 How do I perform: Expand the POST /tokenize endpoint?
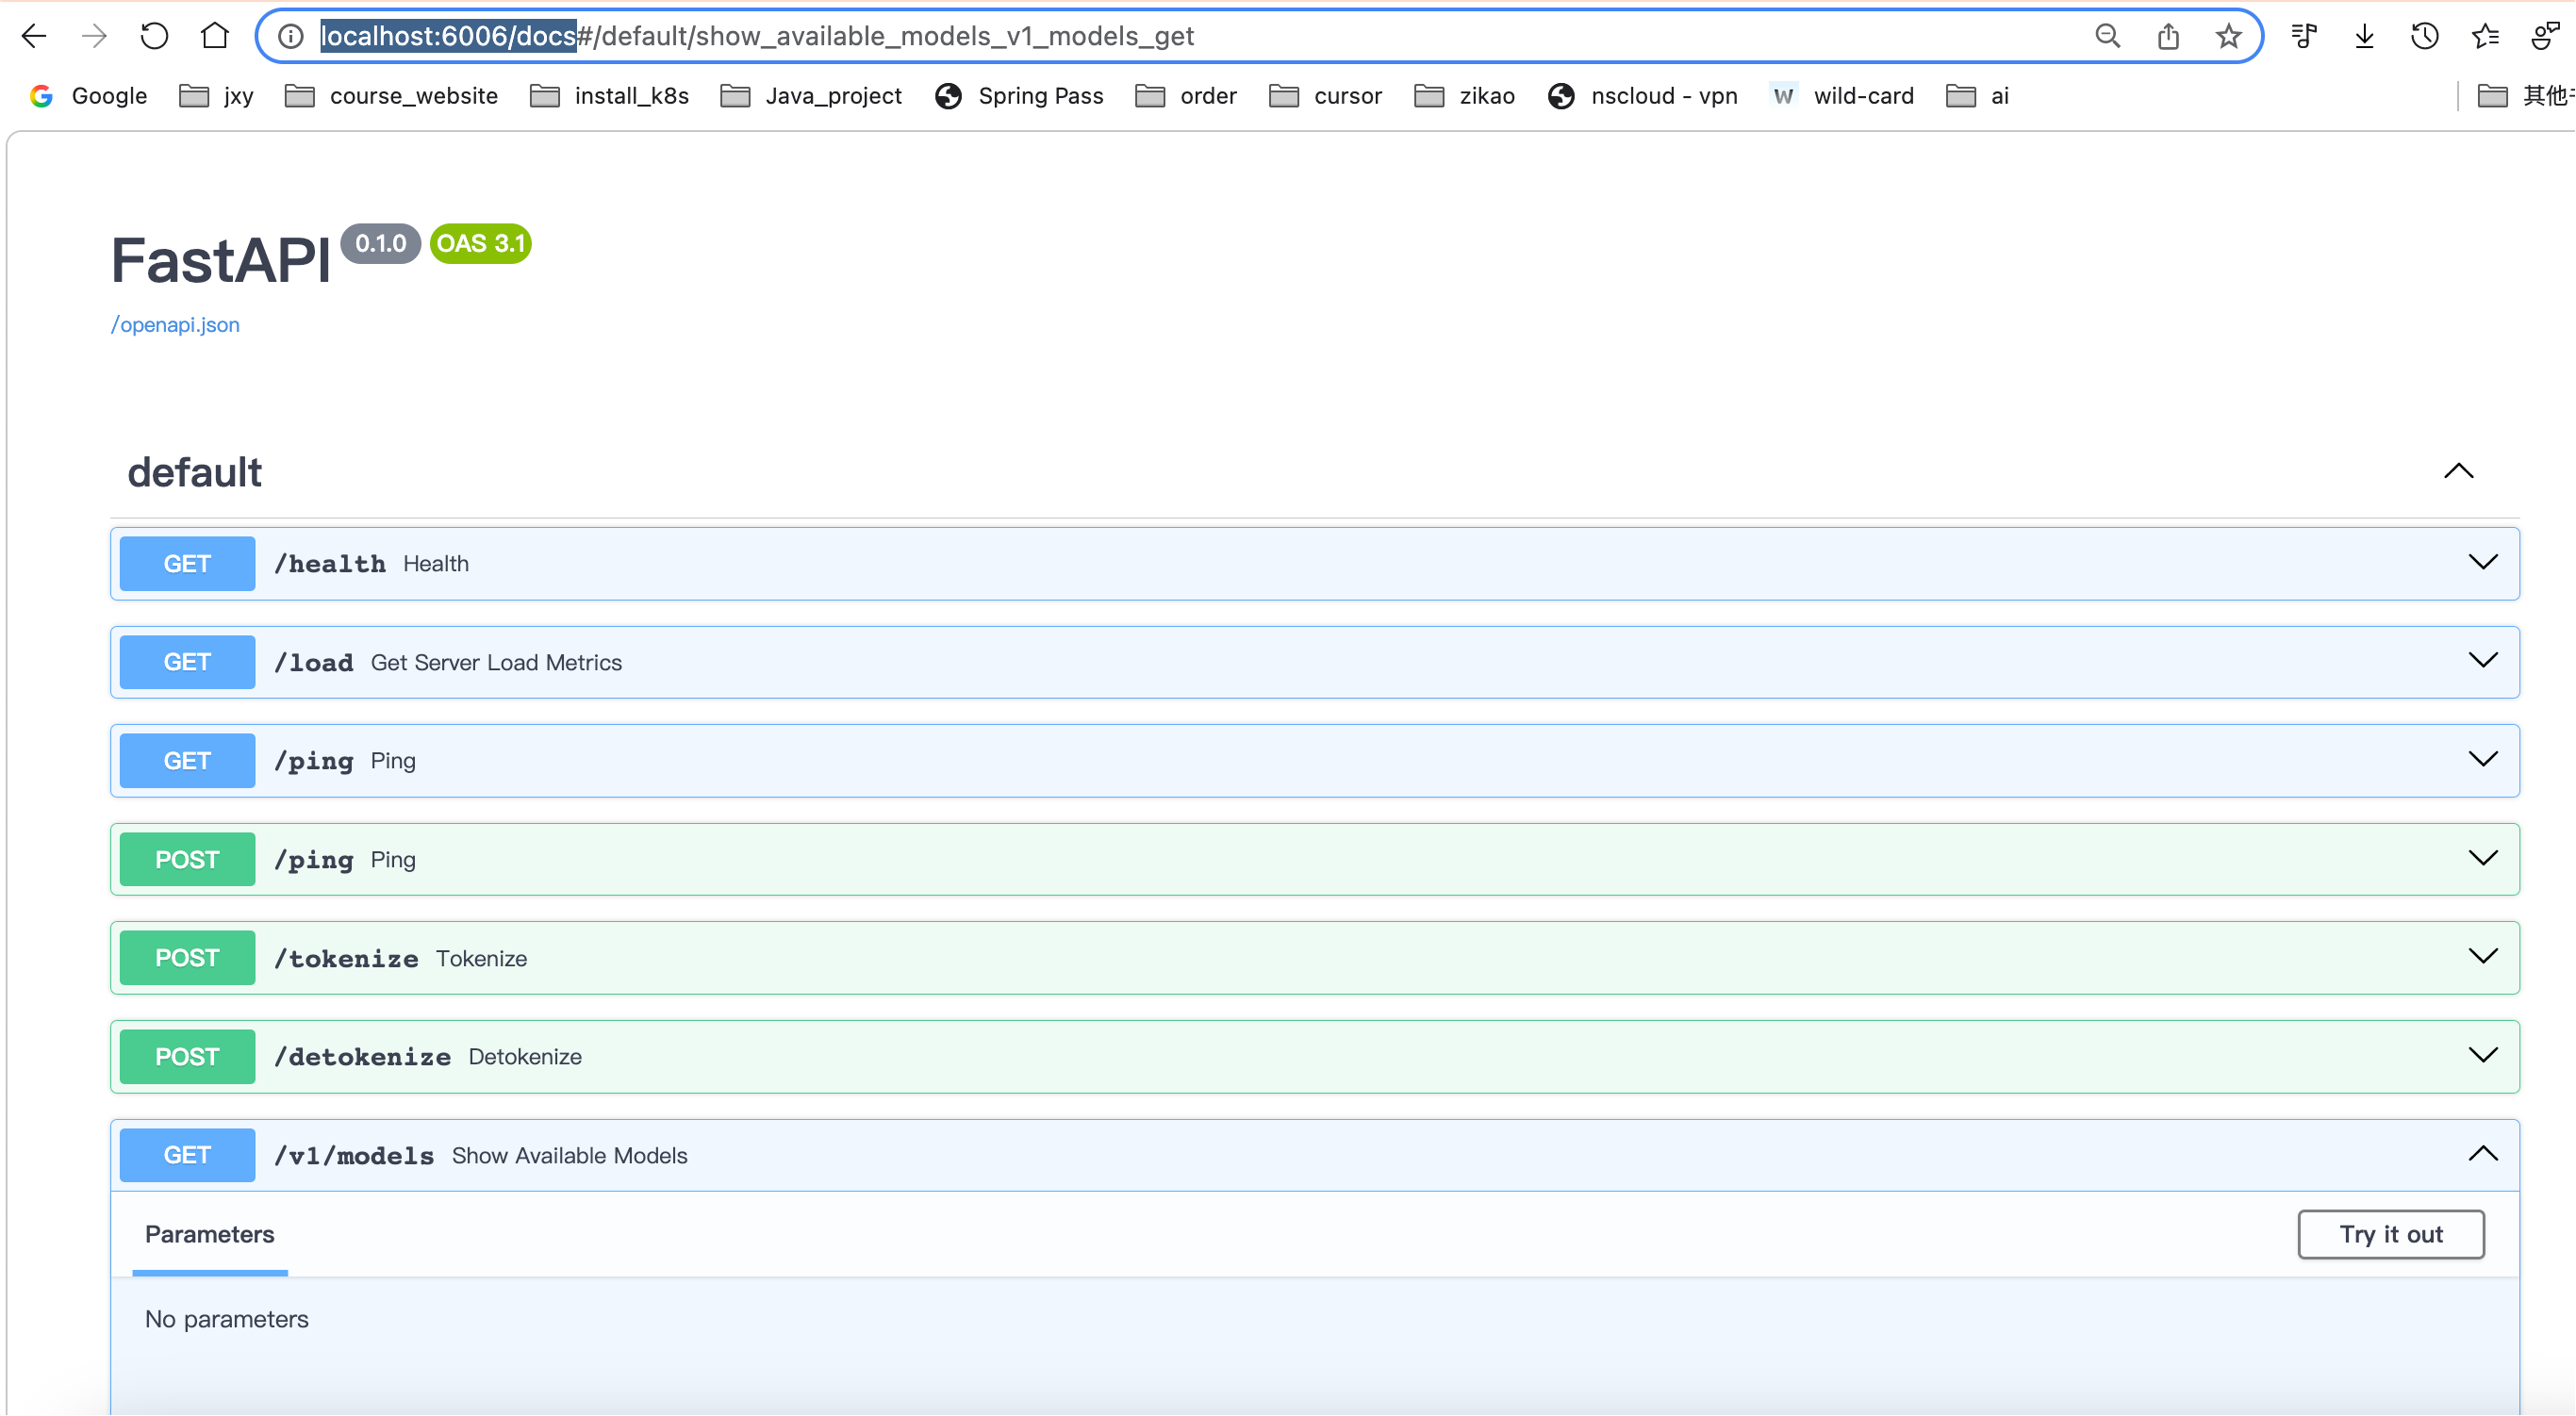pos(2483,957)
